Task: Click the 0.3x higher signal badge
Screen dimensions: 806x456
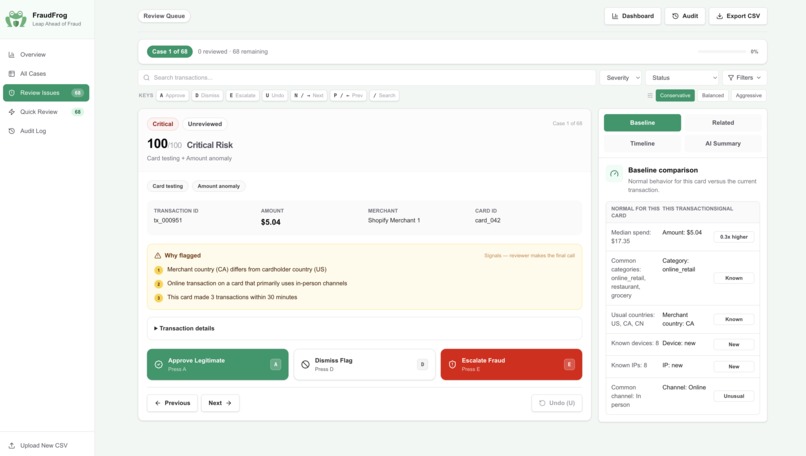Action: 734,237
